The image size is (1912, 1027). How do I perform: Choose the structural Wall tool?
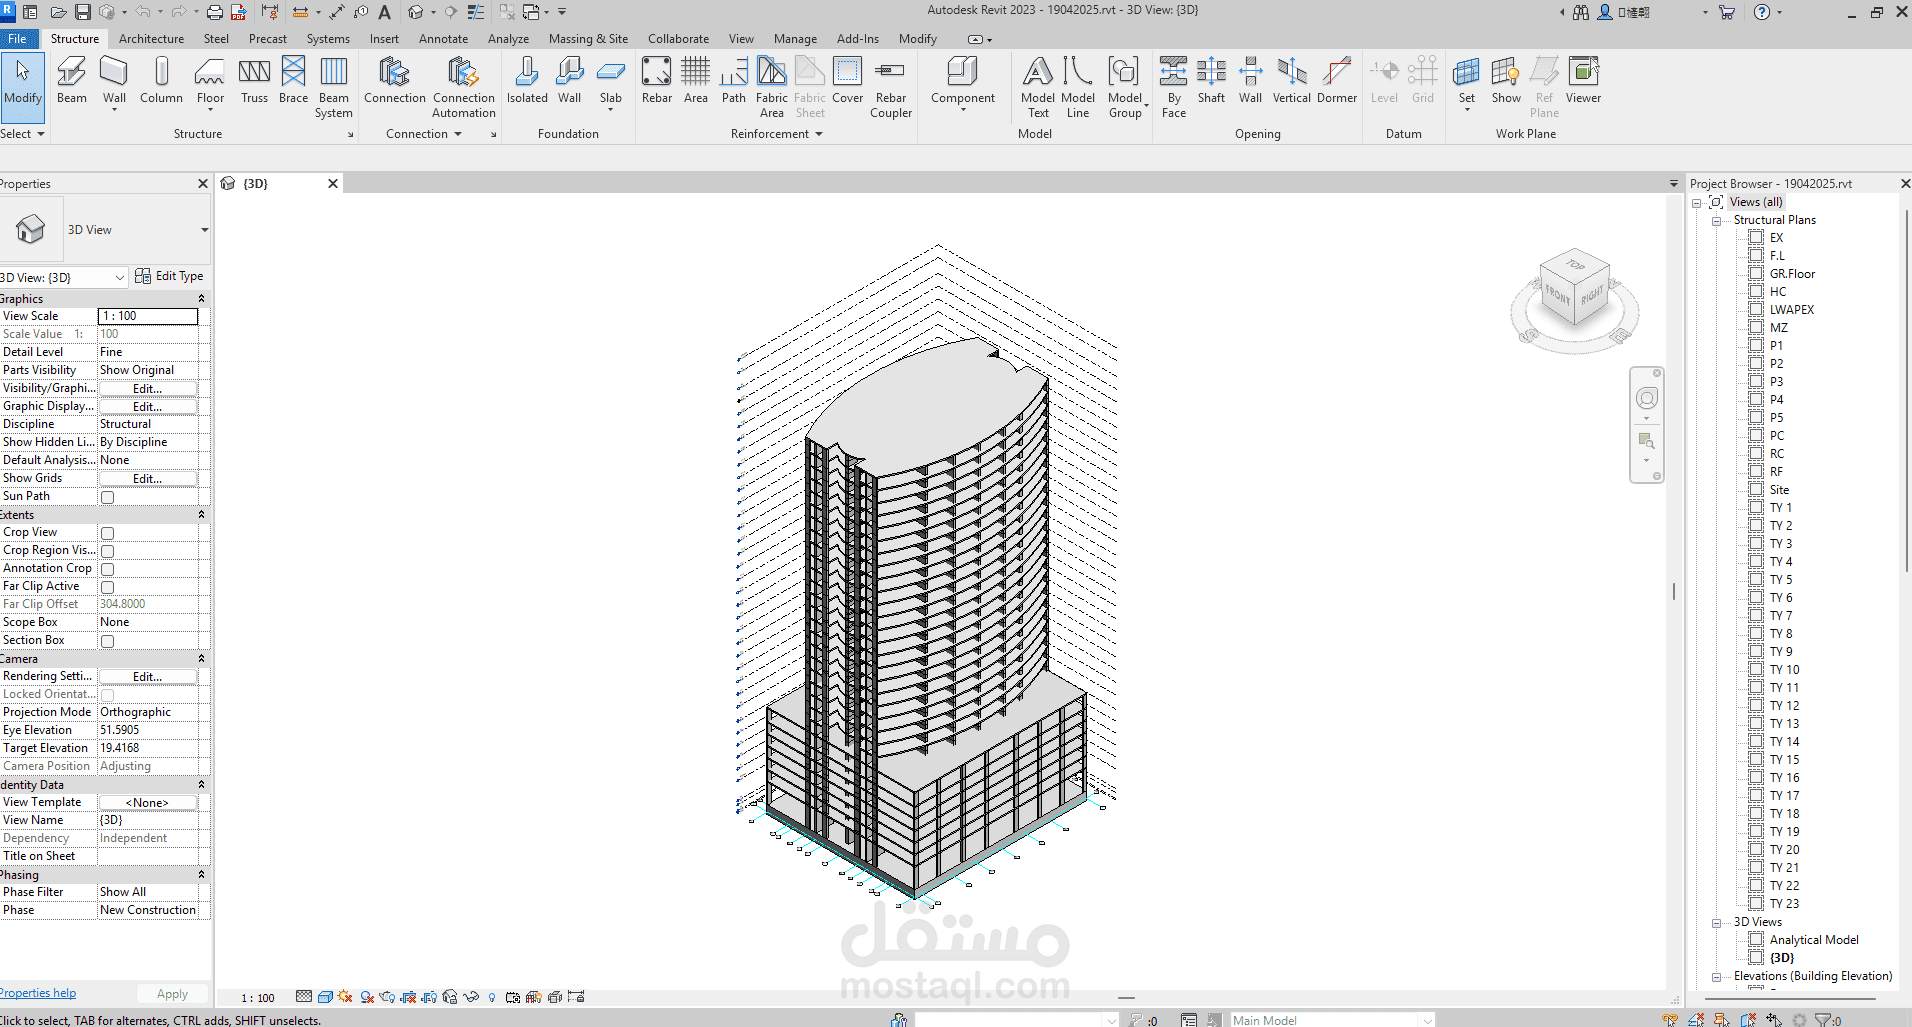click(x=114, y=80)
